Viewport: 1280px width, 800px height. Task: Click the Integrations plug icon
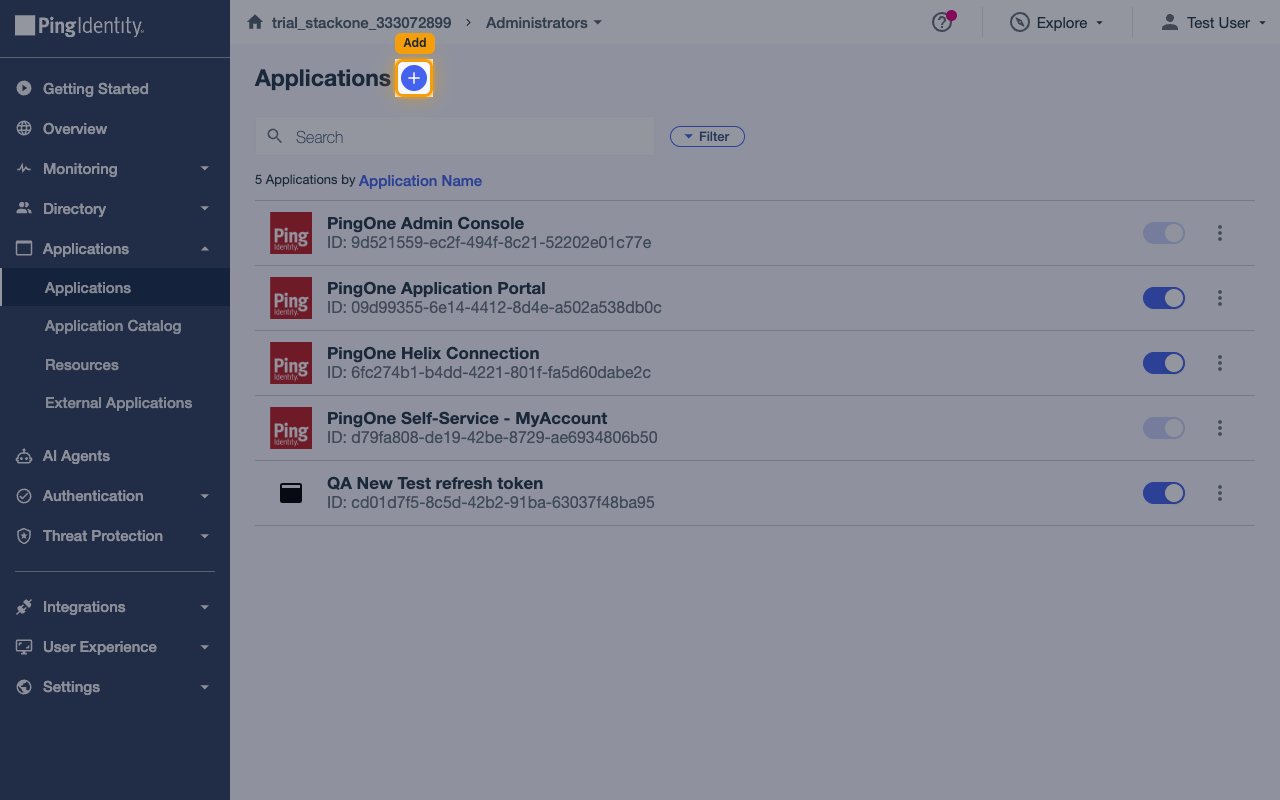[x=24, y=607]
